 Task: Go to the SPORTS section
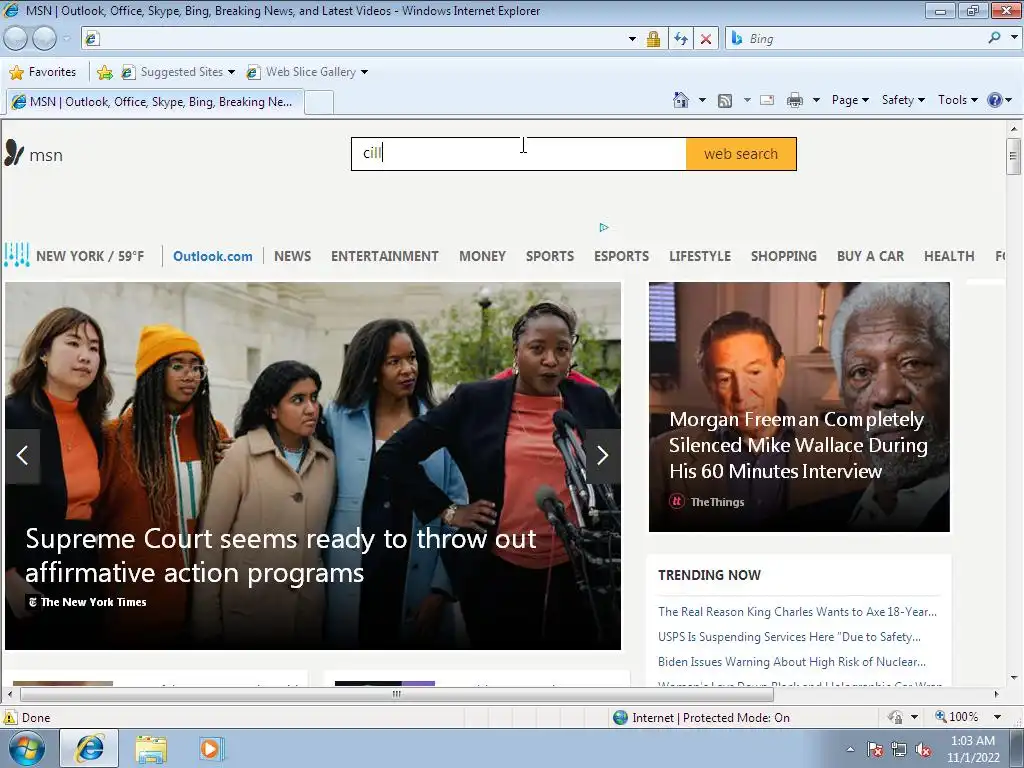550,256
